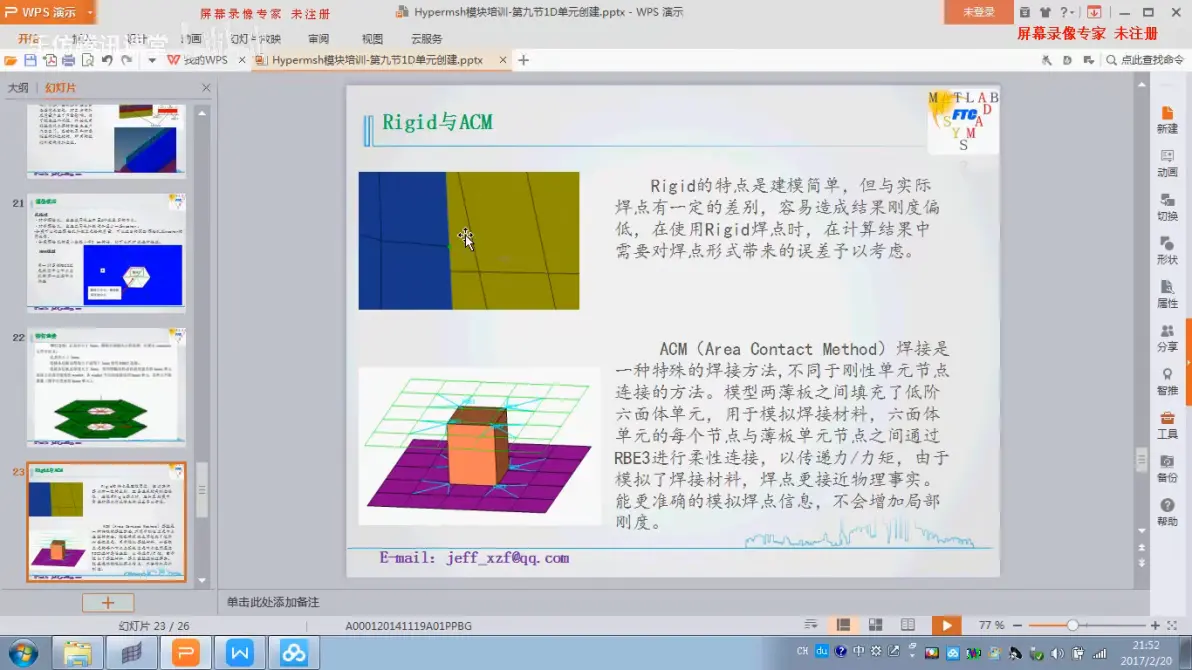1192x670 pixels.
Task: Open the 工具 tools sidebar panel
Action: (x=1167, y=425)
